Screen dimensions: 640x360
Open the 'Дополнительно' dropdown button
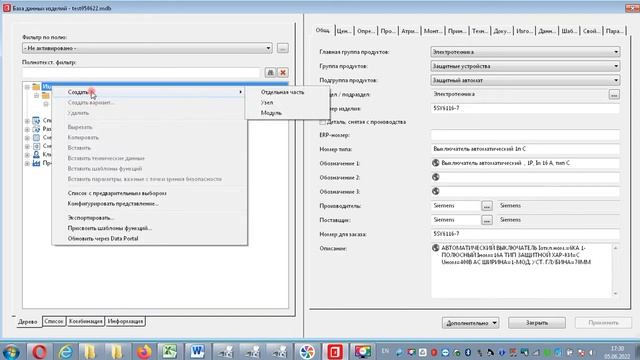point(470,323)
